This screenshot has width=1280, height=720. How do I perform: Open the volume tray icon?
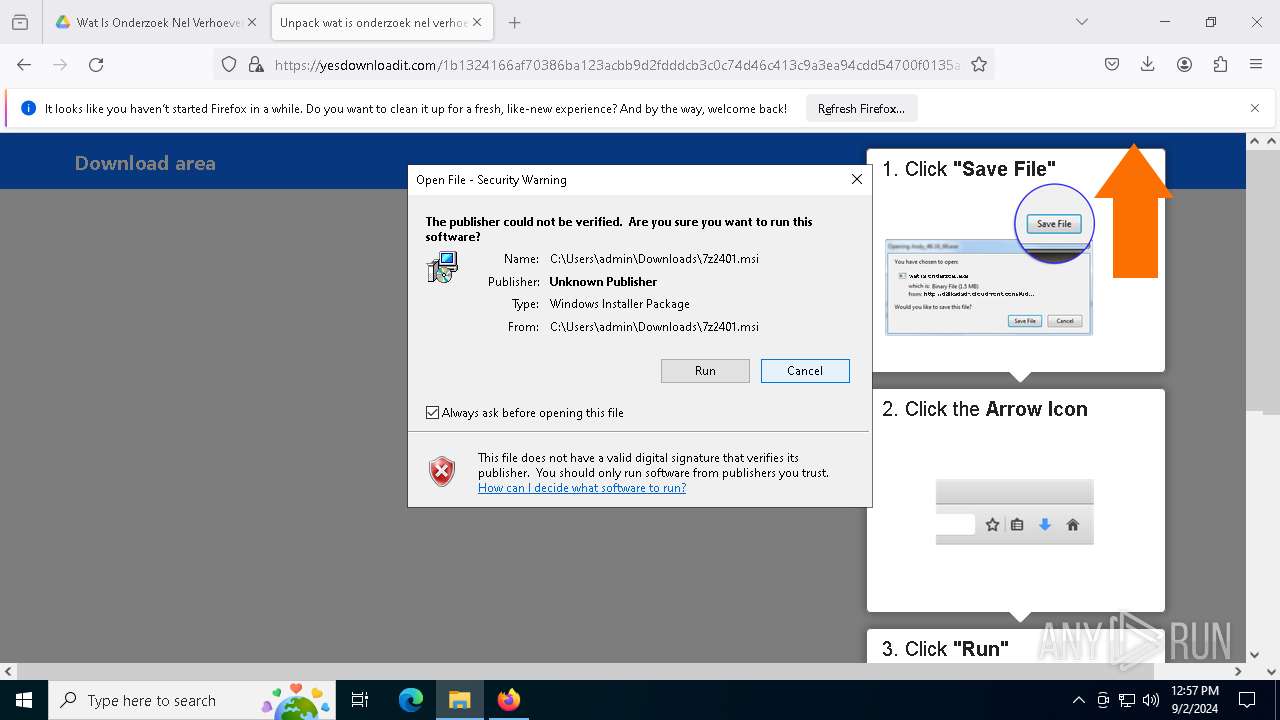1151,700
